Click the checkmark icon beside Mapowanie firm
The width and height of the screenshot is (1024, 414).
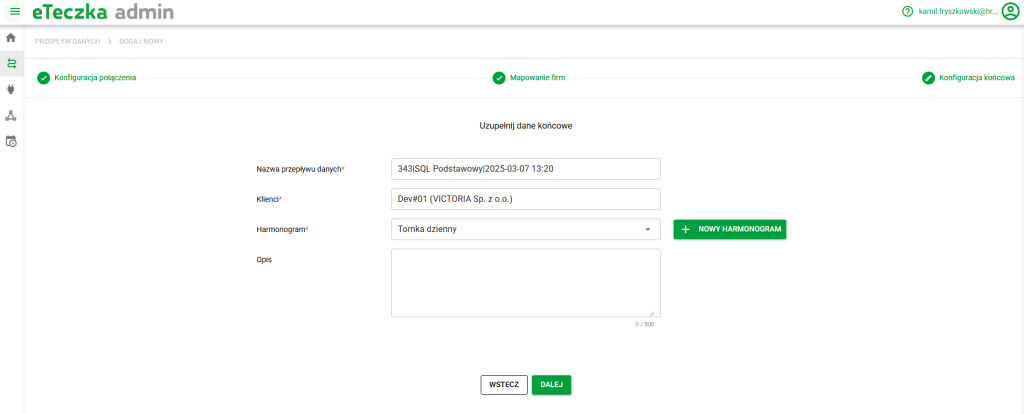[498, 78]
